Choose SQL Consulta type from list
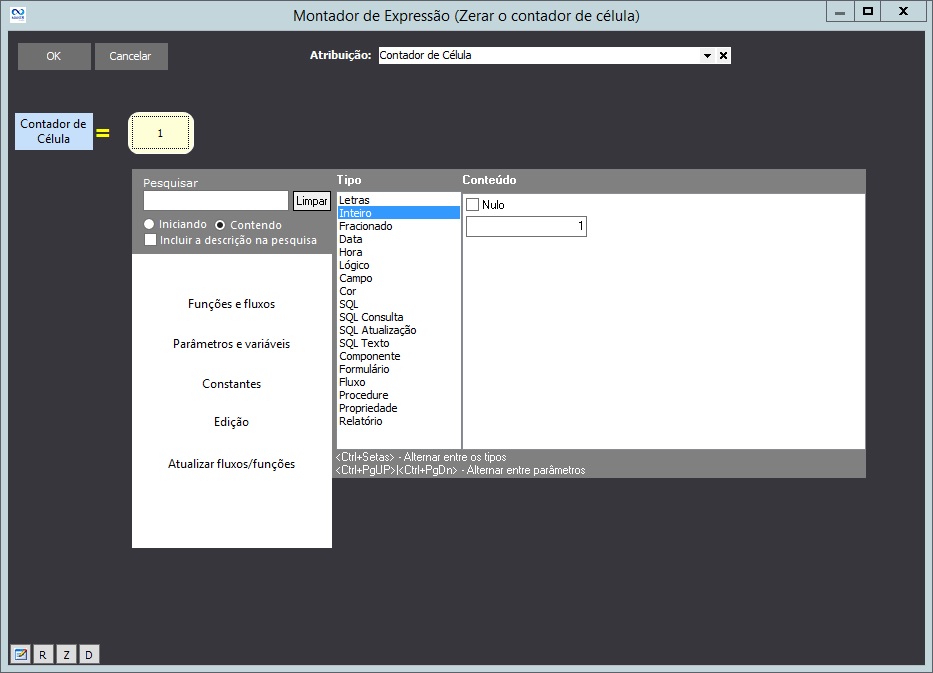Image resolution: width=933 pixels, height=673 pixels. coord(371,317)
